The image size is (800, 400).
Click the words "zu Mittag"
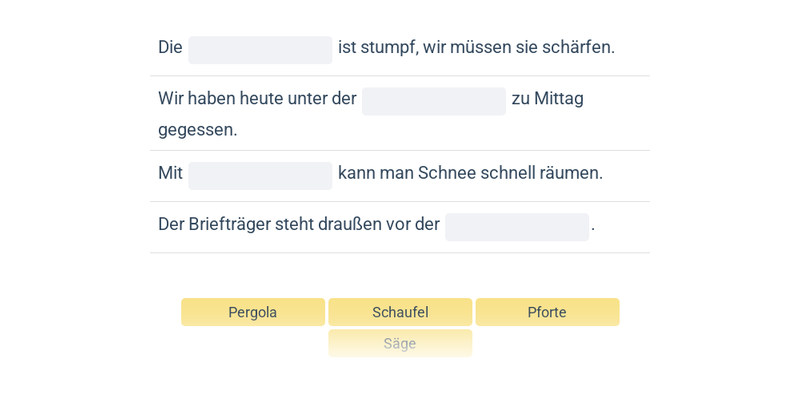[x=547, y=98]
